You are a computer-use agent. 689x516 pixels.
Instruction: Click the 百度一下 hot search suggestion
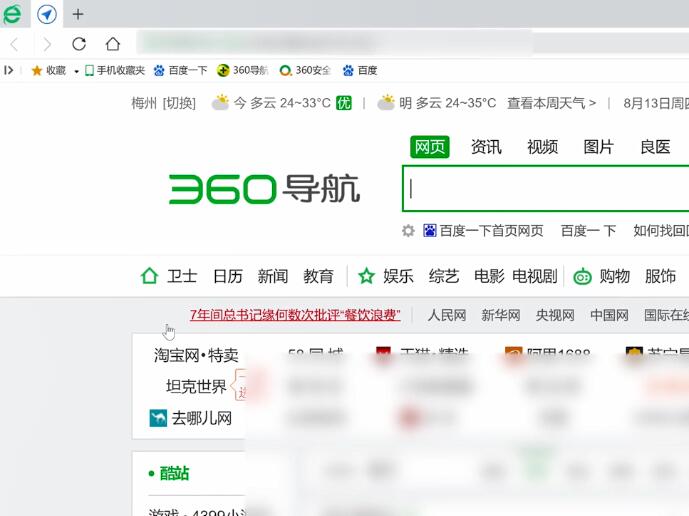coord(589,230)
